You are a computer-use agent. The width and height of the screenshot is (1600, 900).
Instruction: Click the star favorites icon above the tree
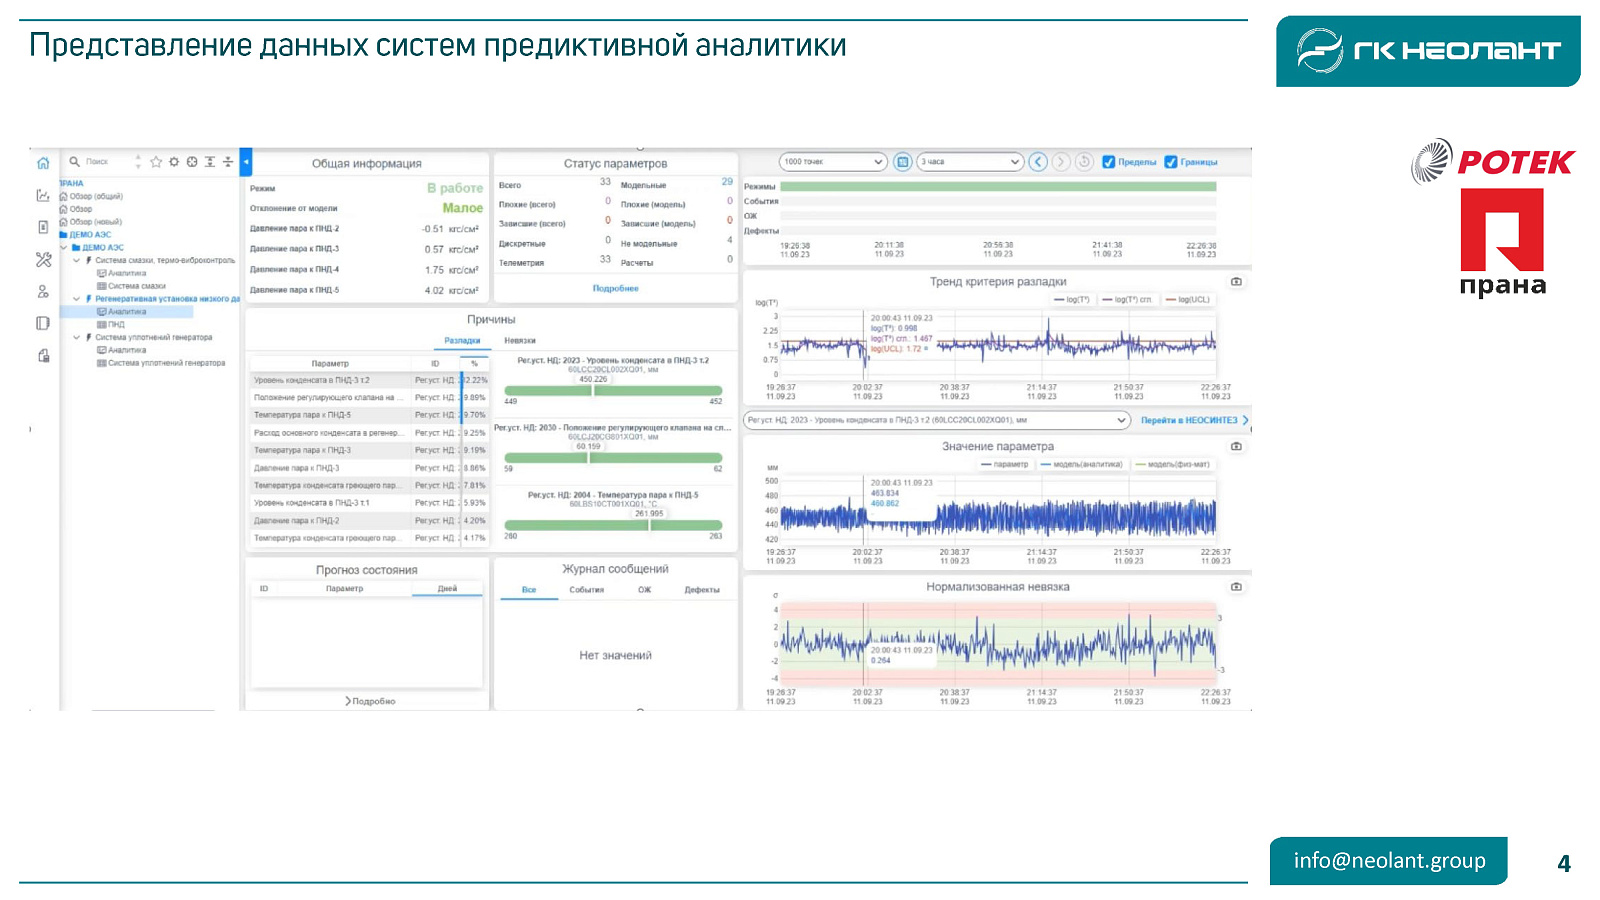point(156,162)
